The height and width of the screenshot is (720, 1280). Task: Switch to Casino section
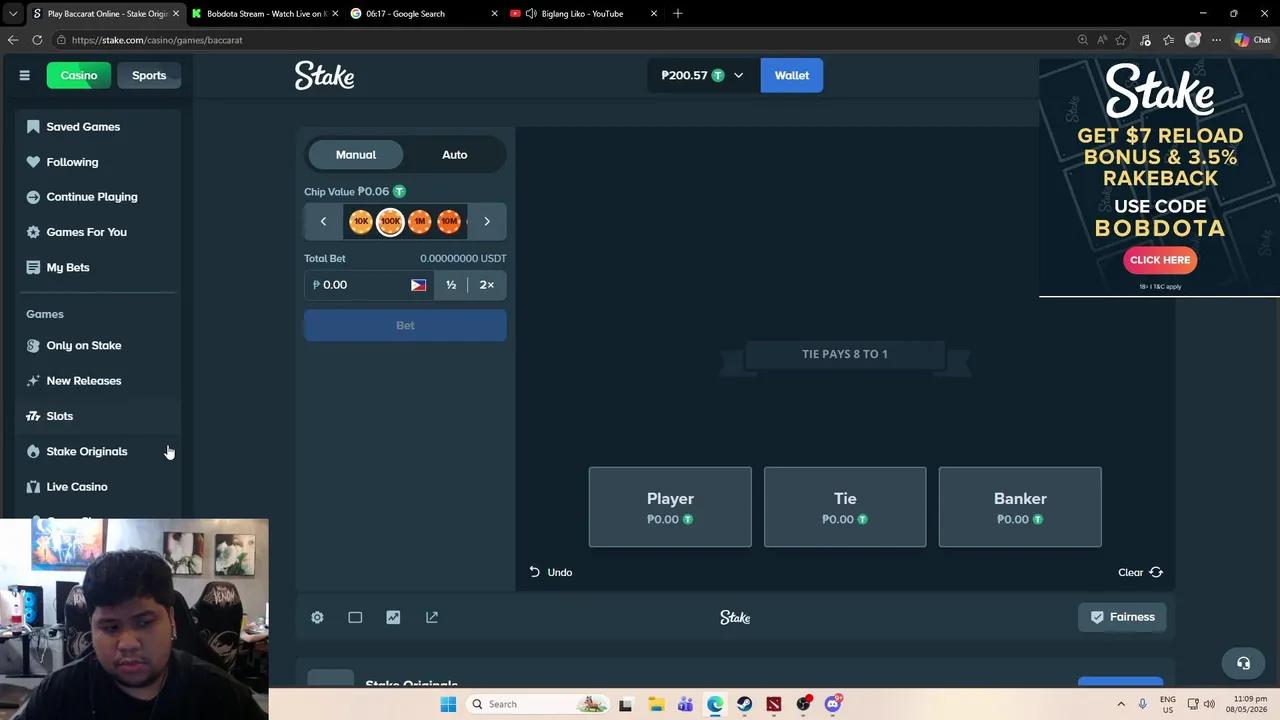79,75
